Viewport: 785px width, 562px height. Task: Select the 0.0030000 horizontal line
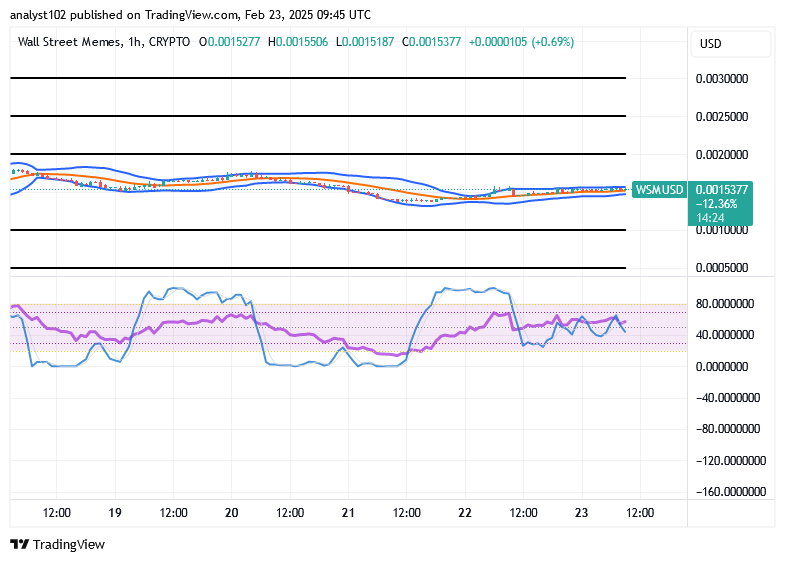click(x=318, y=78)
